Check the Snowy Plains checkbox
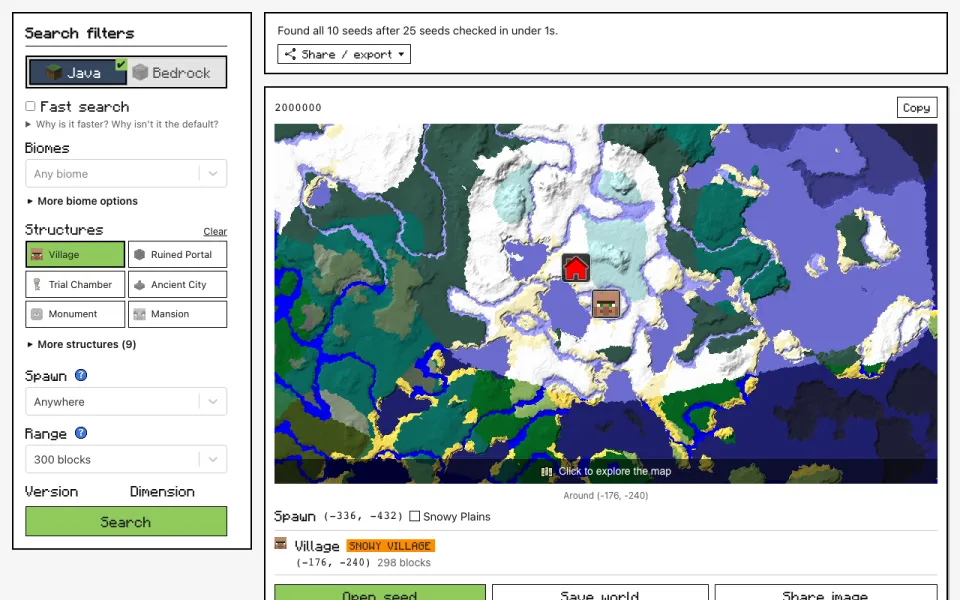960x600 pixels. [x=414, y=516]
